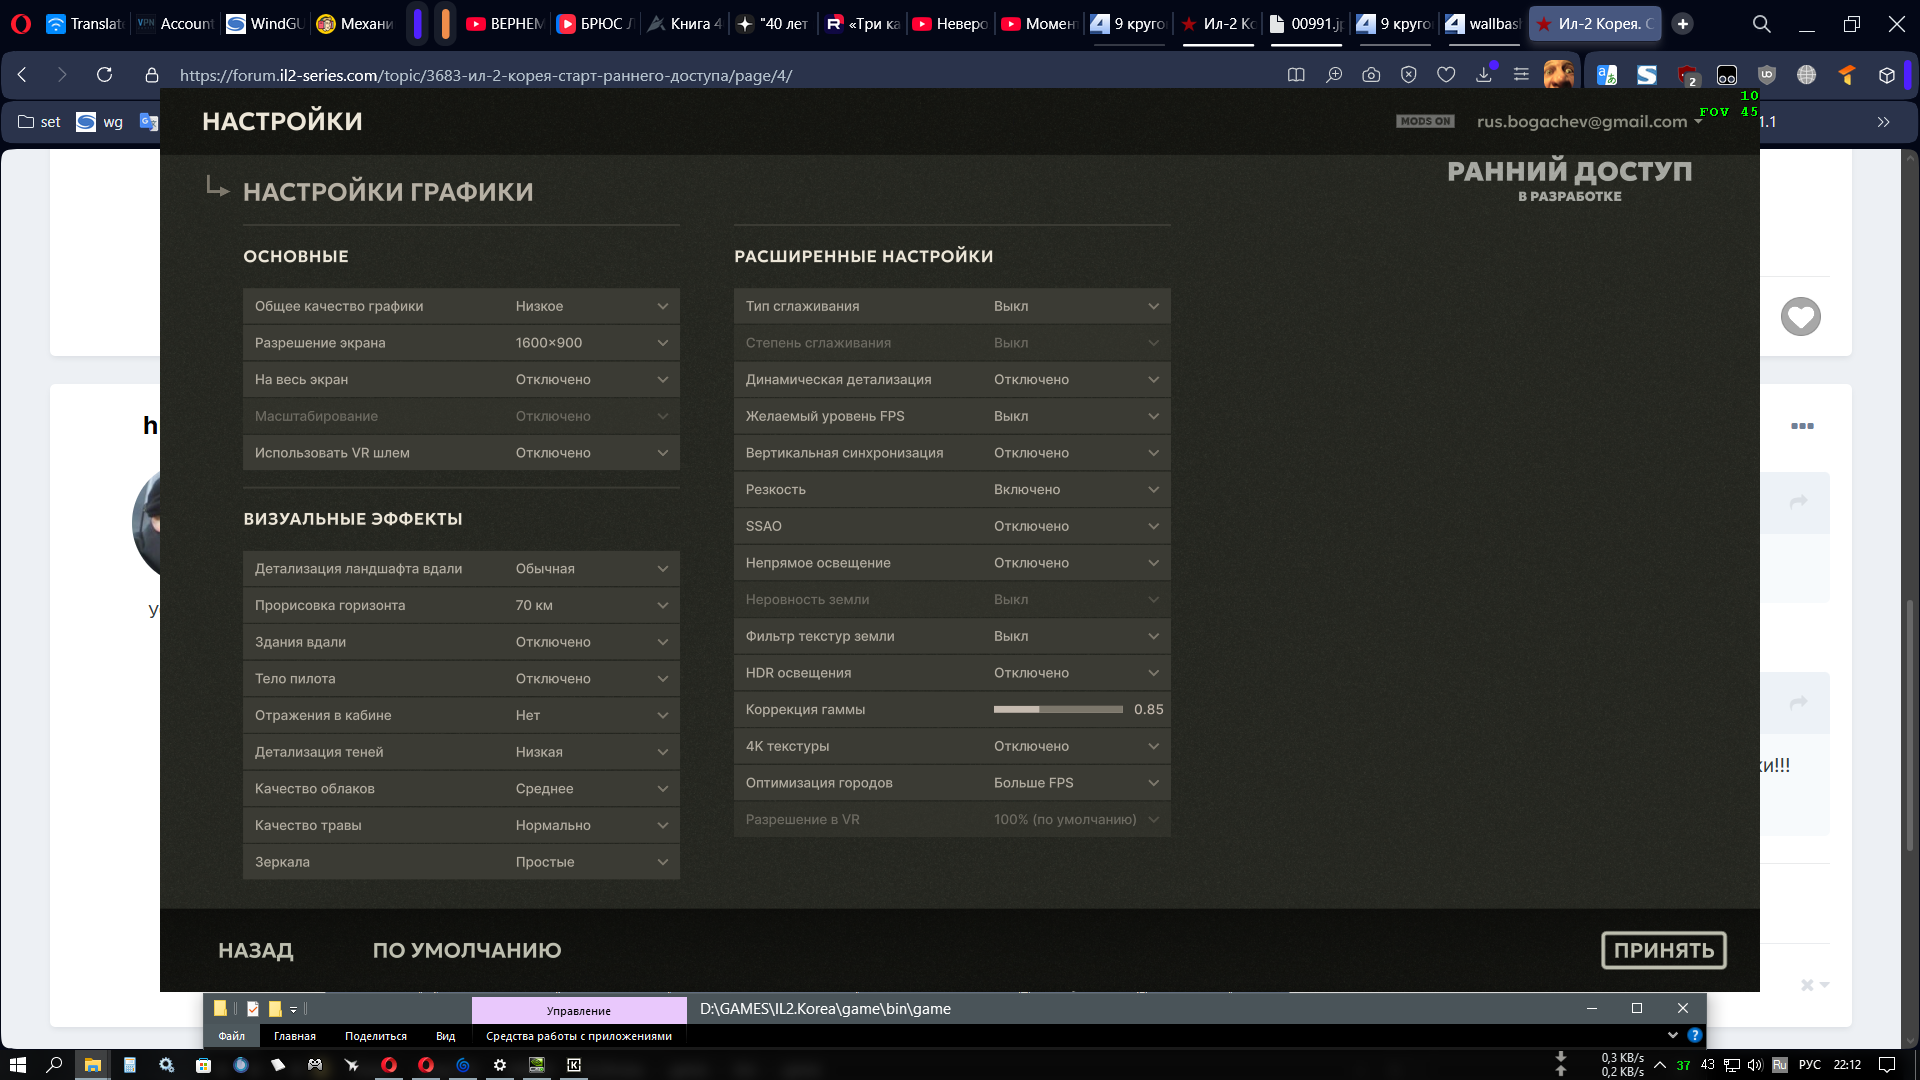This screenshot has width=1920, height=1080.
Task: Open account email dropdown rus.bogachev@gmail.com
Action: pyautogui.click(x=1590, y=121)
